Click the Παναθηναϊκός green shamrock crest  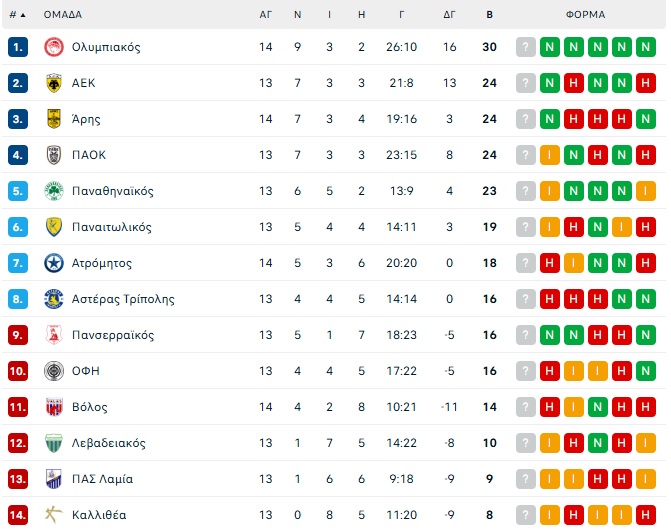coord(54,191)
